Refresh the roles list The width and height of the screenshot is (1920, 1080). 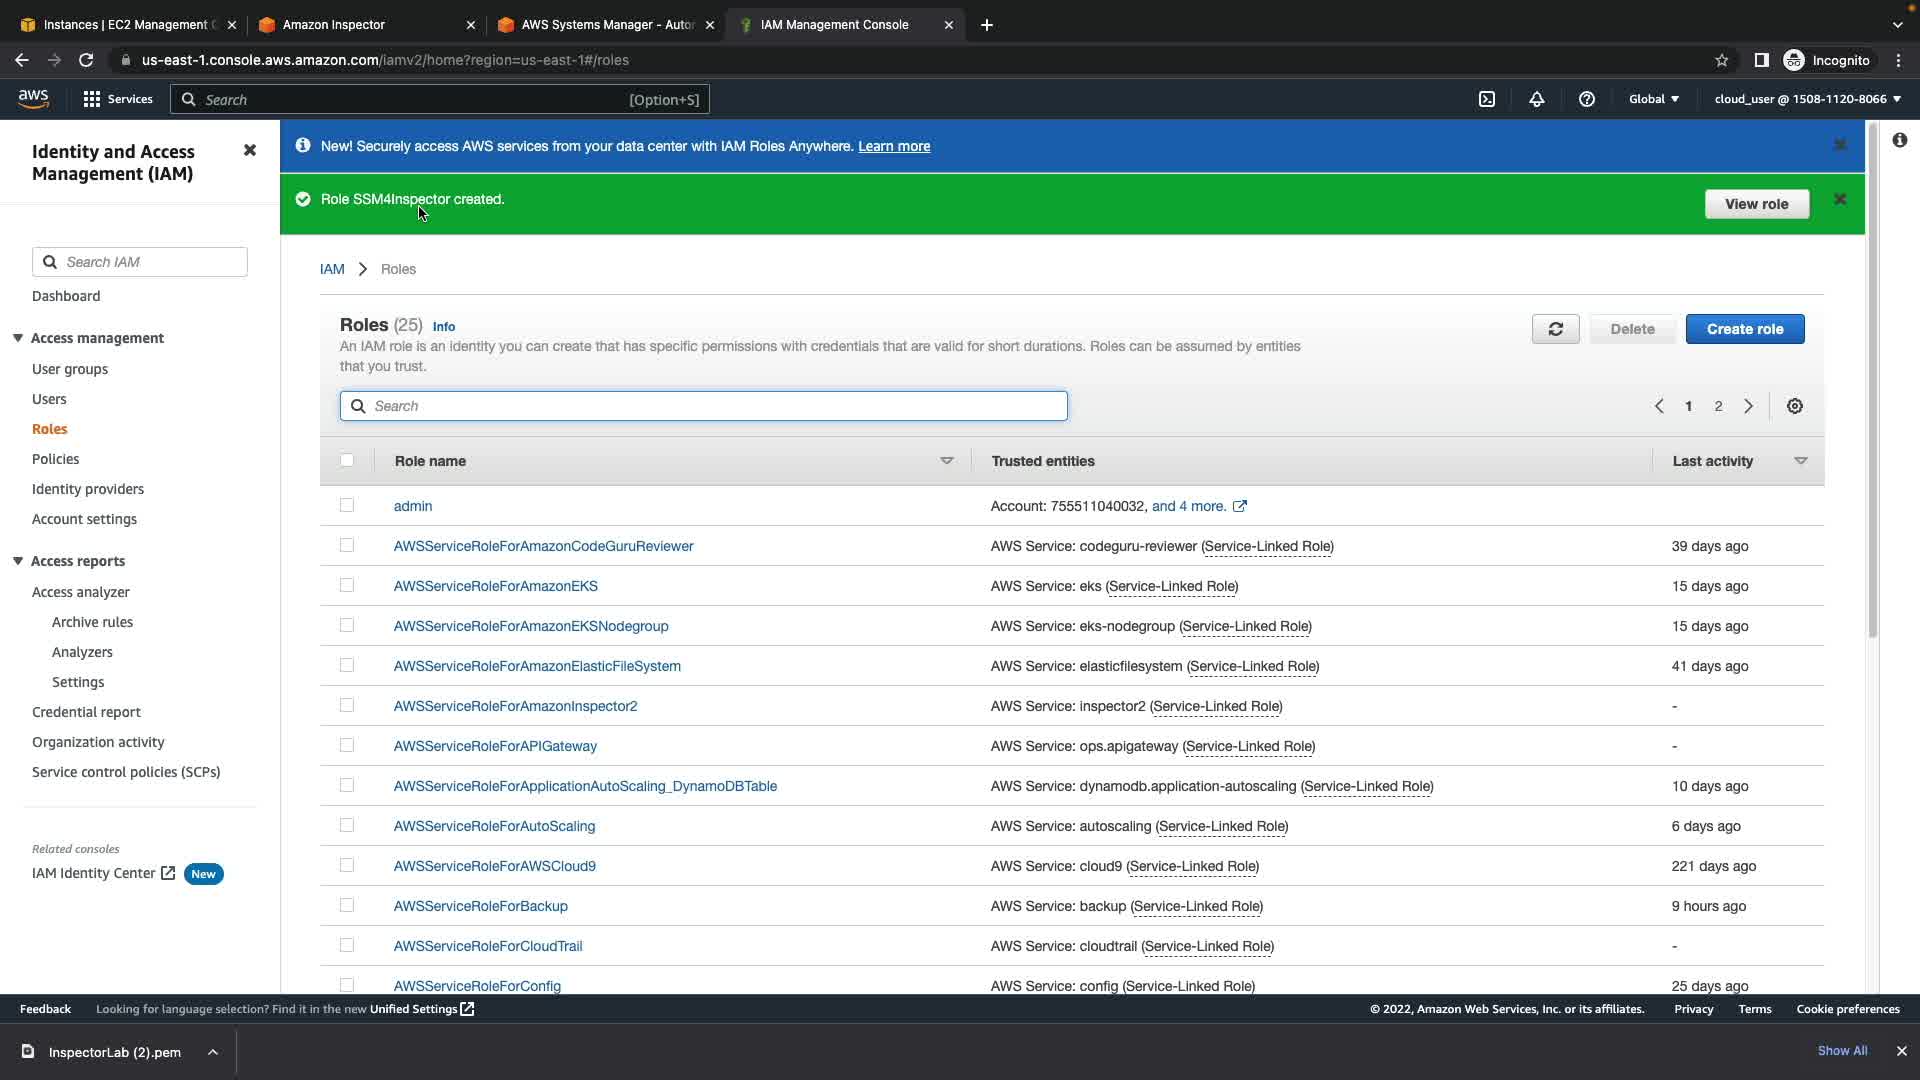(1555, 329)
